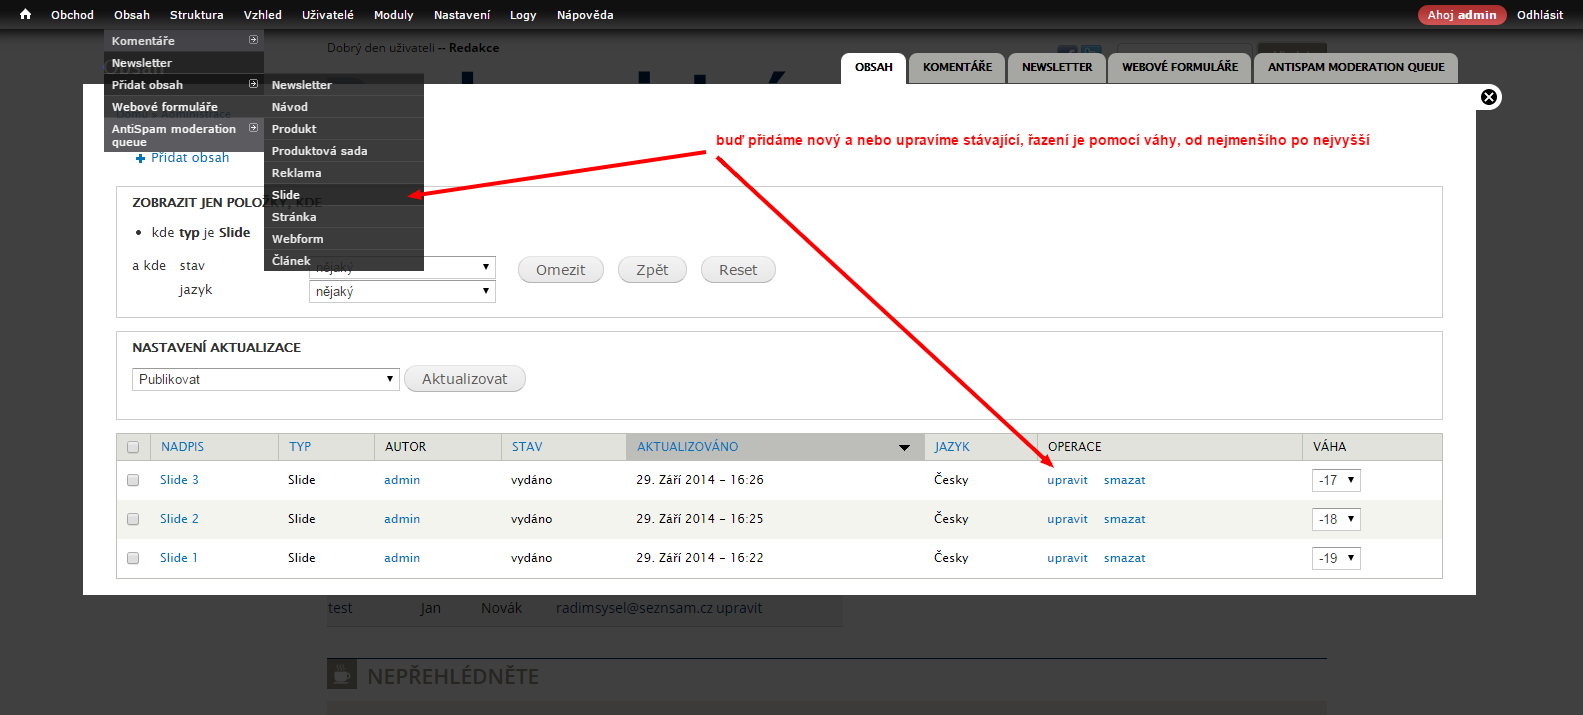The image size is (1583, 715).
Task: Click upravit for Slide 2
Action: (x=1067, y=519)
